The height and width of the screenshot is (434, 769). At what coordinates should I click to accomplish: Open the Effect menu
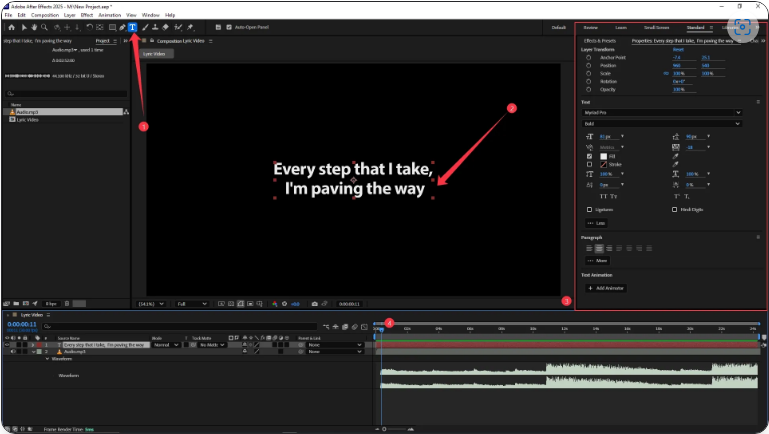tap(87, 15)
